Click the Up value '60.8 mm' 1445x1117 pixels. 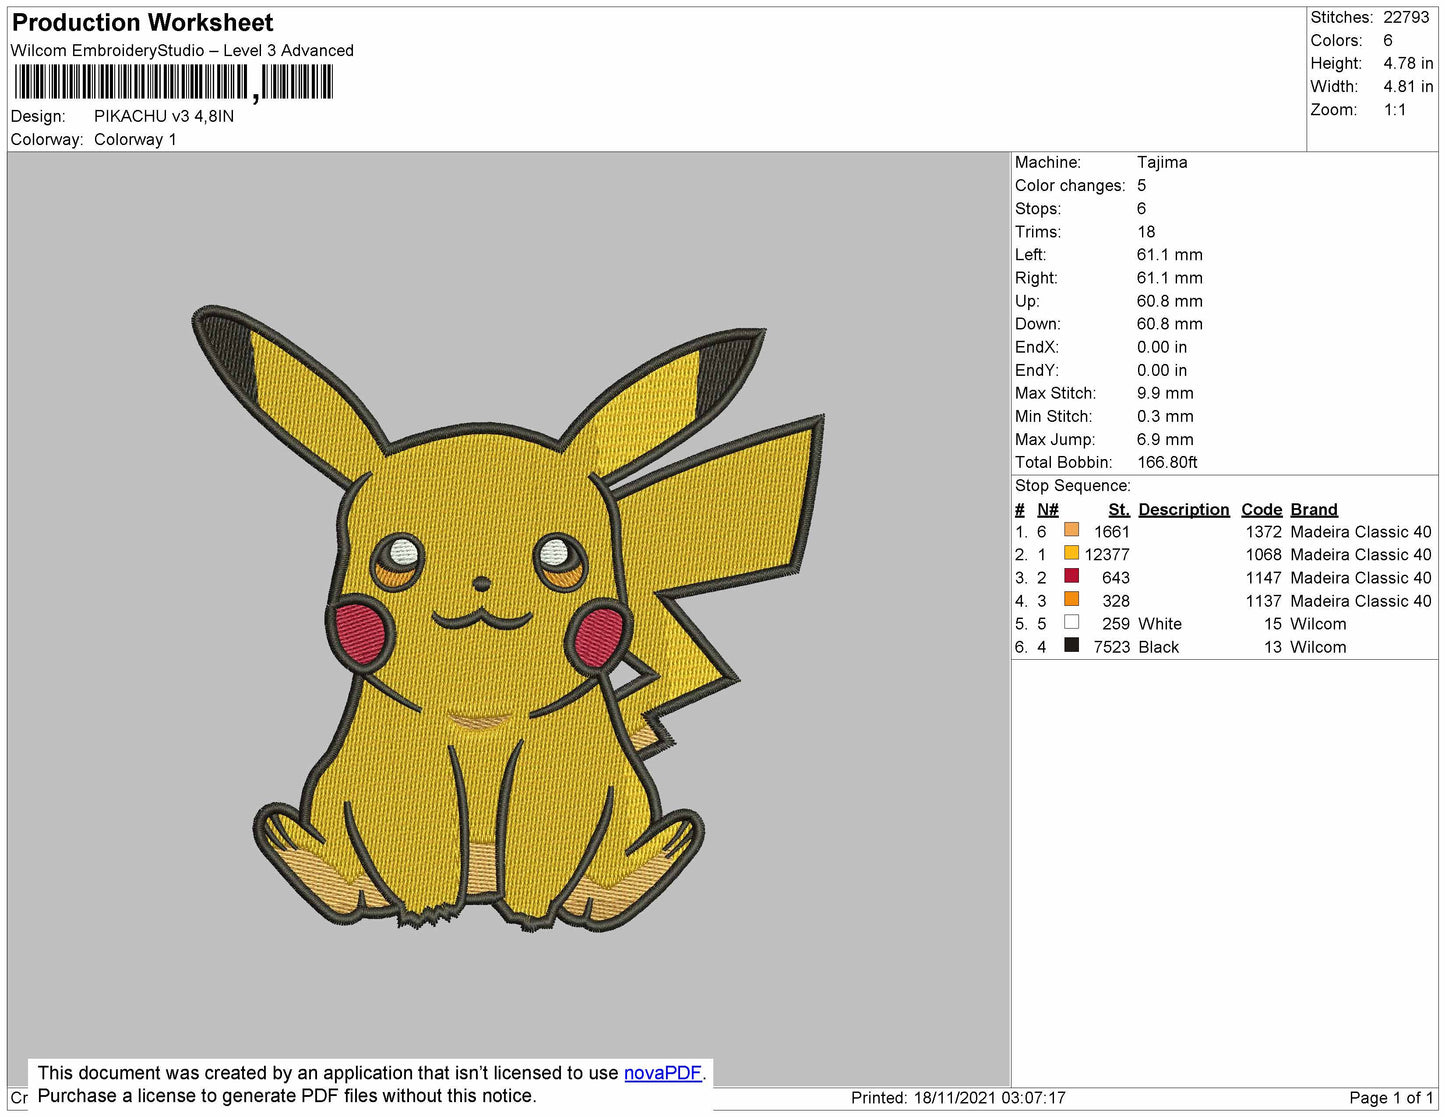point(1170,301)
